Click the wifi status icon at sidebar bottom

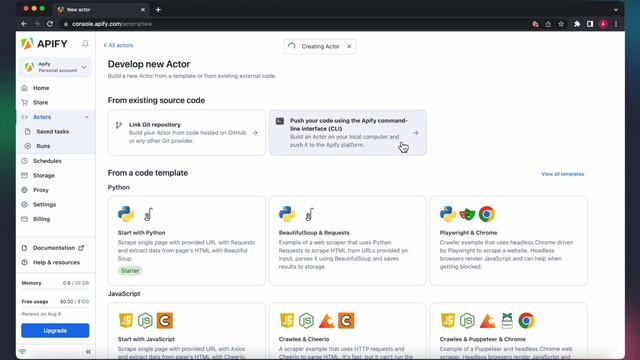coord(22,351)
